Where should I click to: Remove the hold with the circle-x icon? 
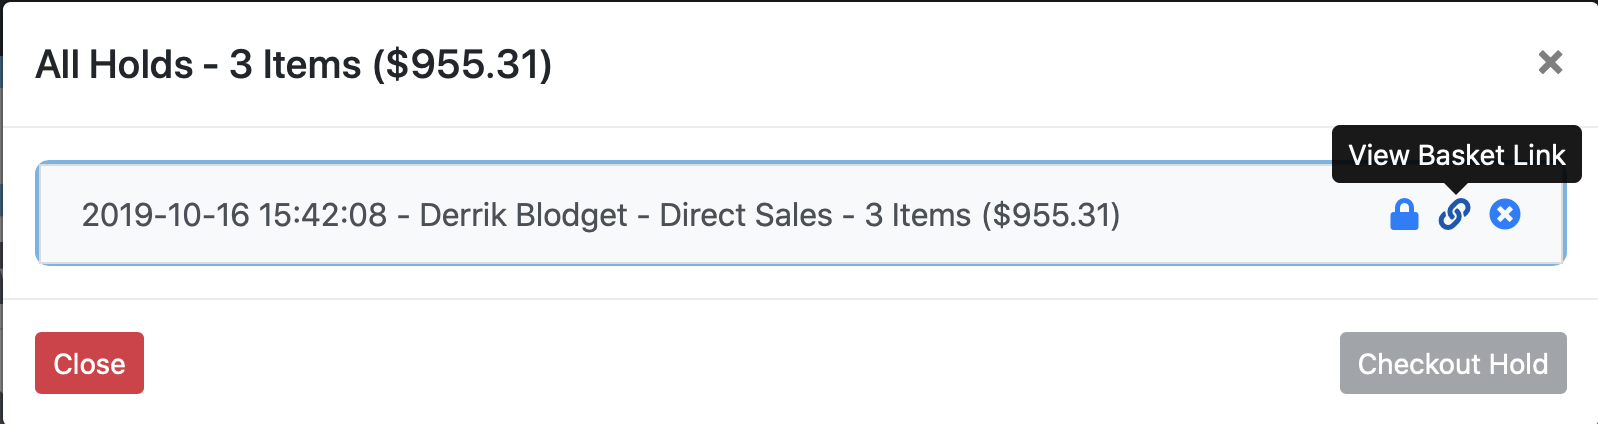tap(1504, 214)
